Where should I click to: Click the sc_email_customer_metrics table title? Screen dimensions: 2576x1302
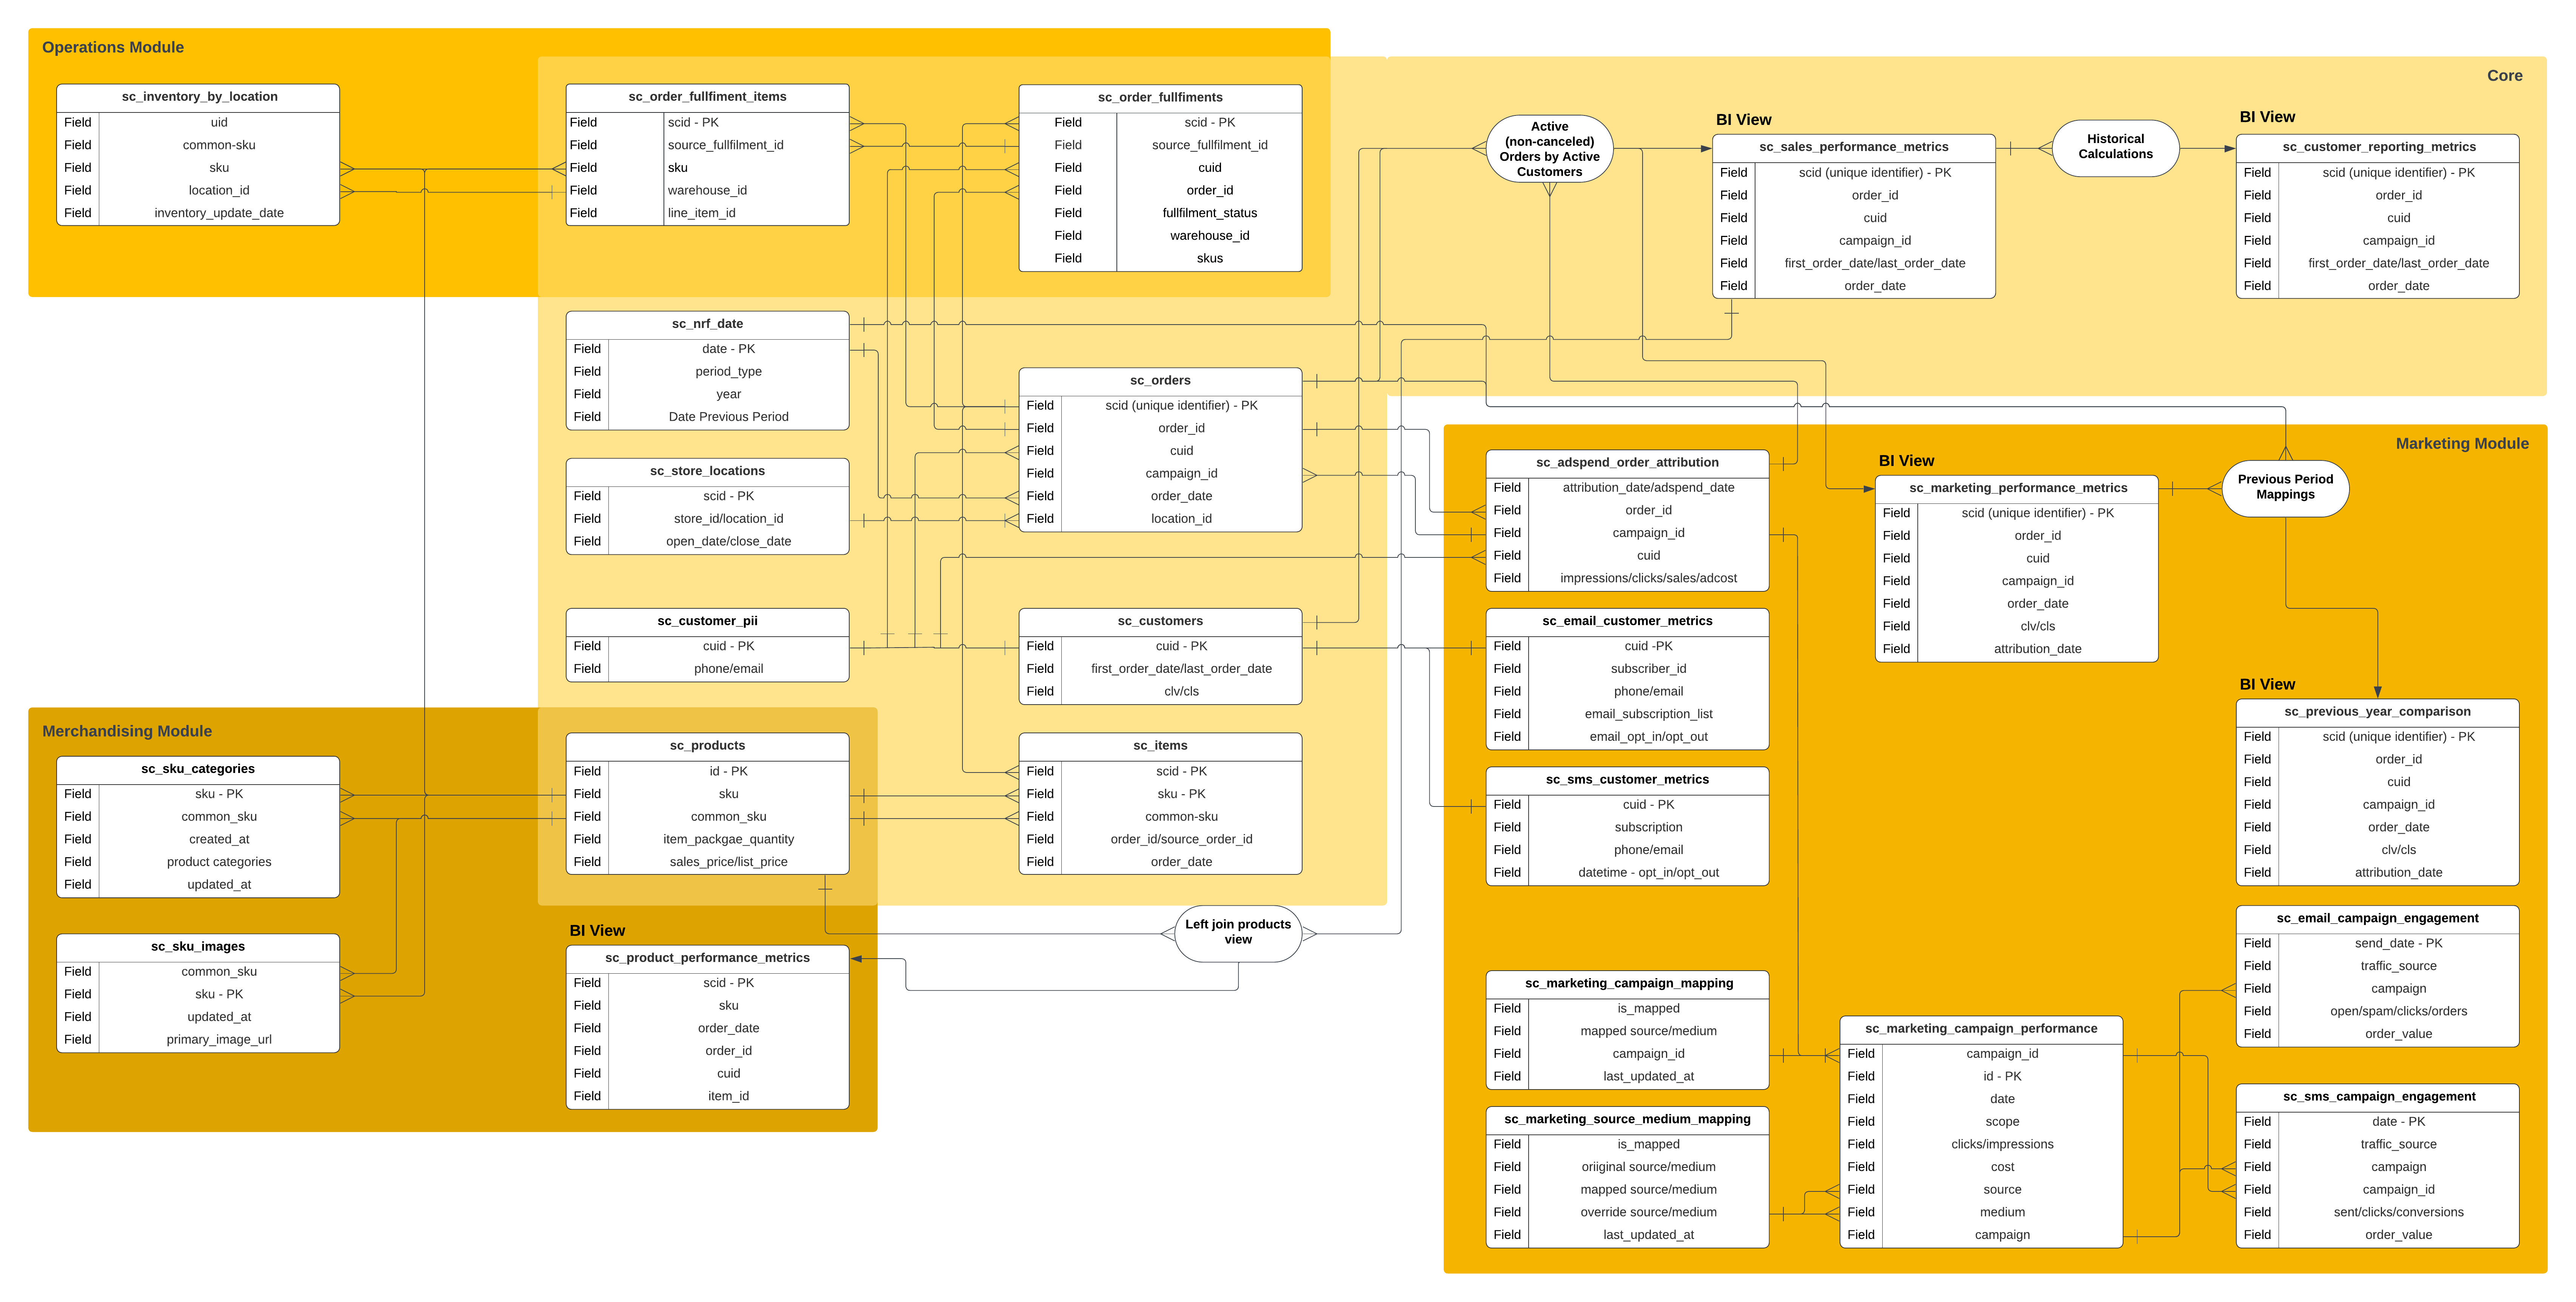coord(1627,621)
